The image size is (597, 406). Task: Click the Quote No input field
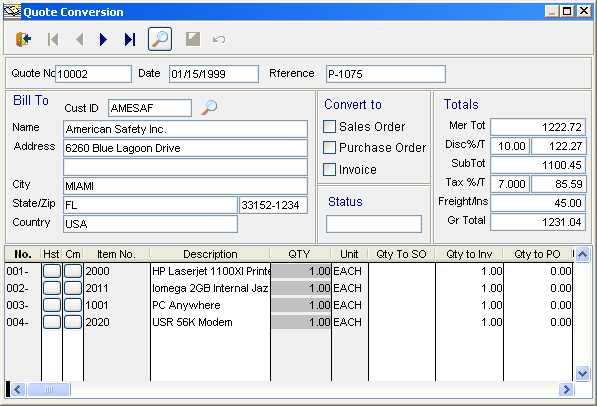point(93,74)
